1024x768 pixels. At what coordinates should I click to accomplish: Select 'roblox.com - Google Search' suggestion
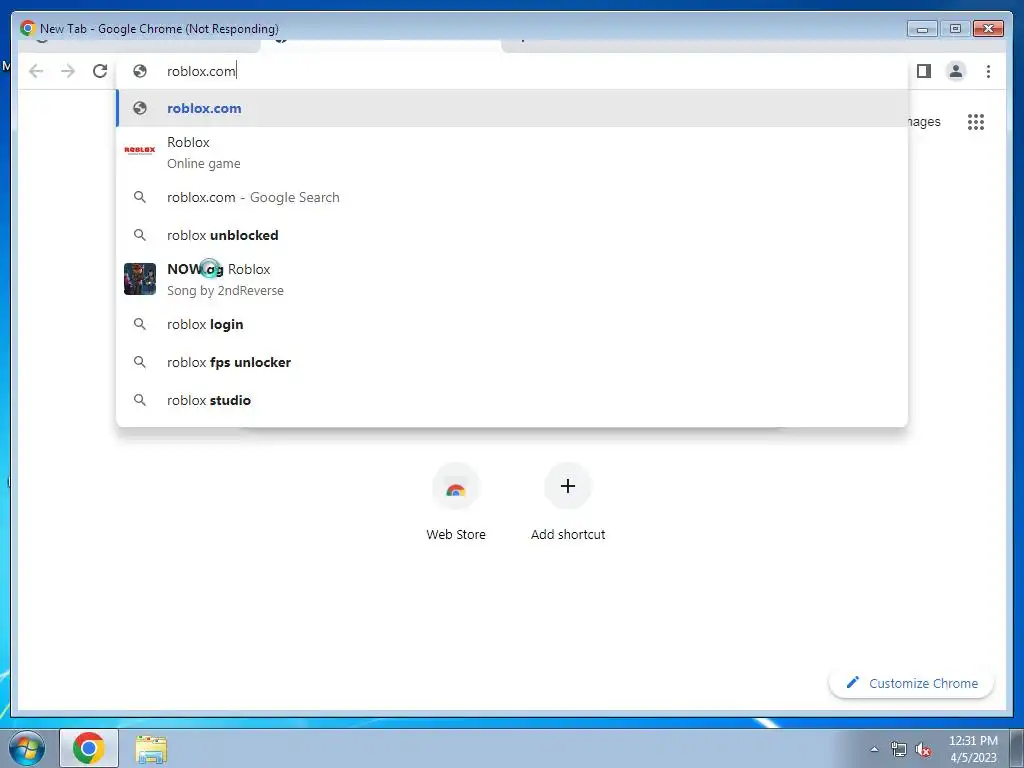click(x=513, y=197)
